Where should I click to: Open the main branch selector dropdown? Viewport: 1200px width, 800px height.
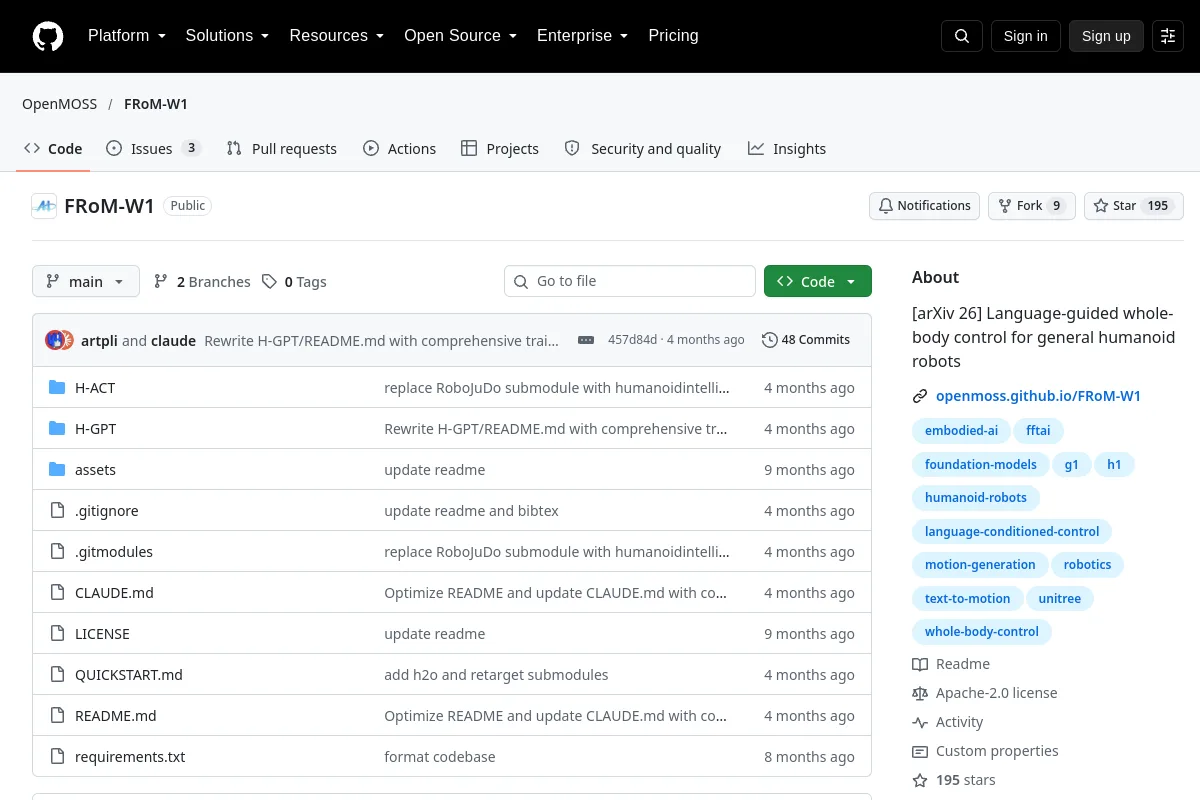coord(86,282)
